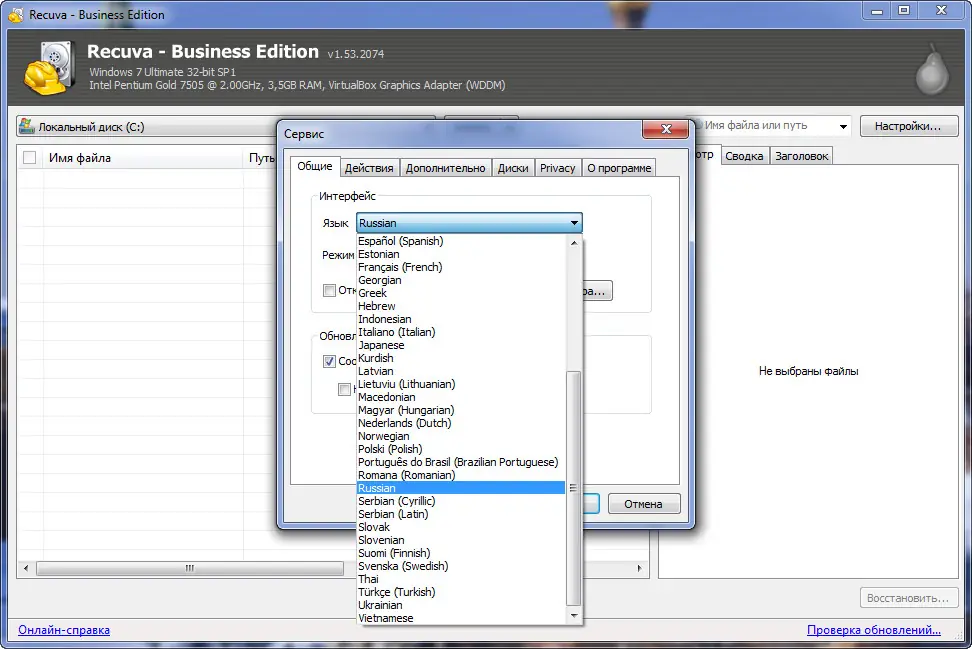Select Estonian in language list
The width and height of the screenshot is (972, 649).
point(461,254)
